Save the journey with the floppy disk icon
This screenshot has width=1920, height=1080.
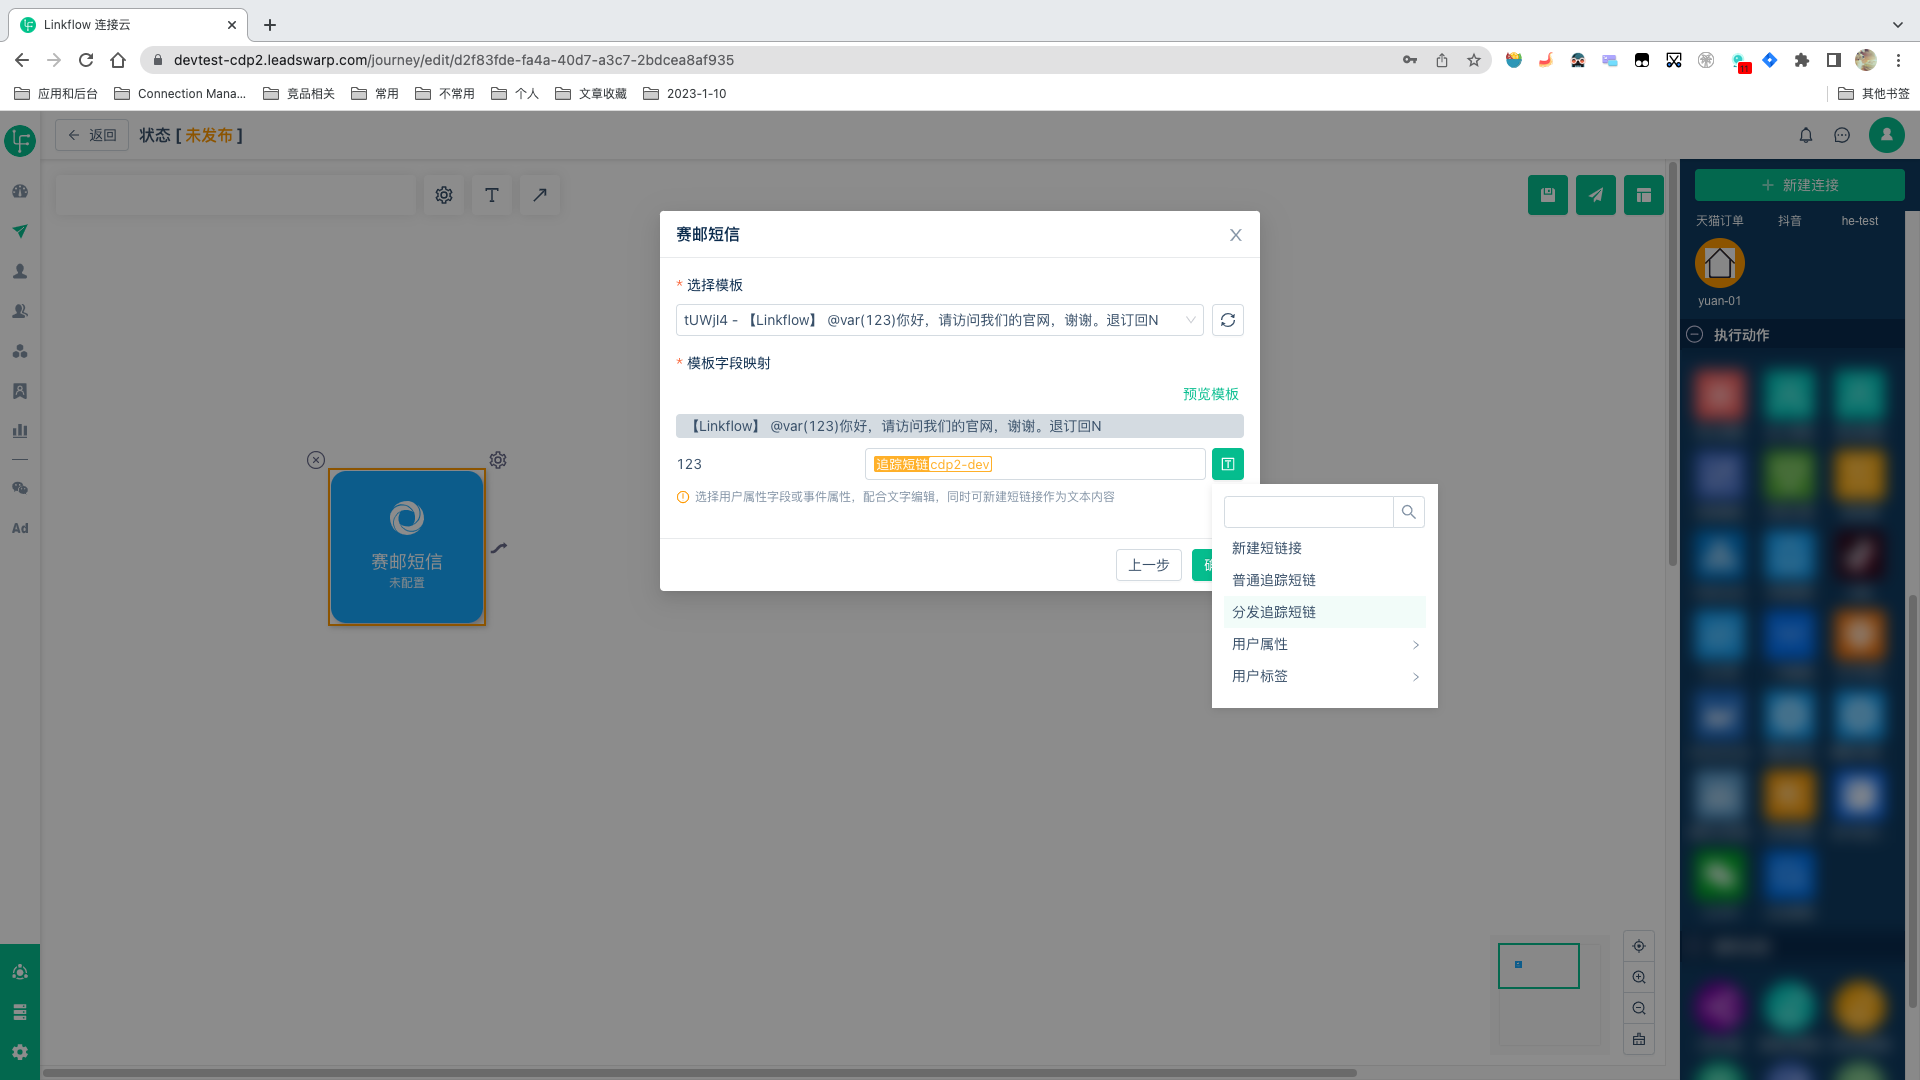[x=1548, y=195]
